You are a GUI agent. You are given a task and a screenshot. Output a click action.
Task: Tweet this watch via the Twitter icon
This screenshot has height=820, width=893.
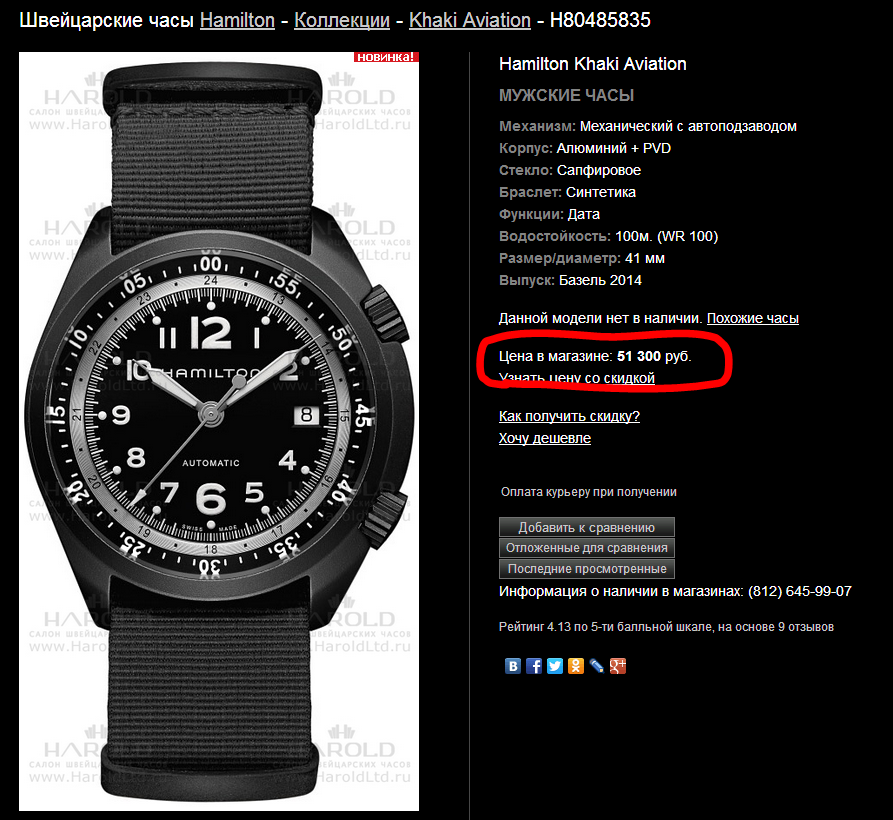click(x=555, y=666)
